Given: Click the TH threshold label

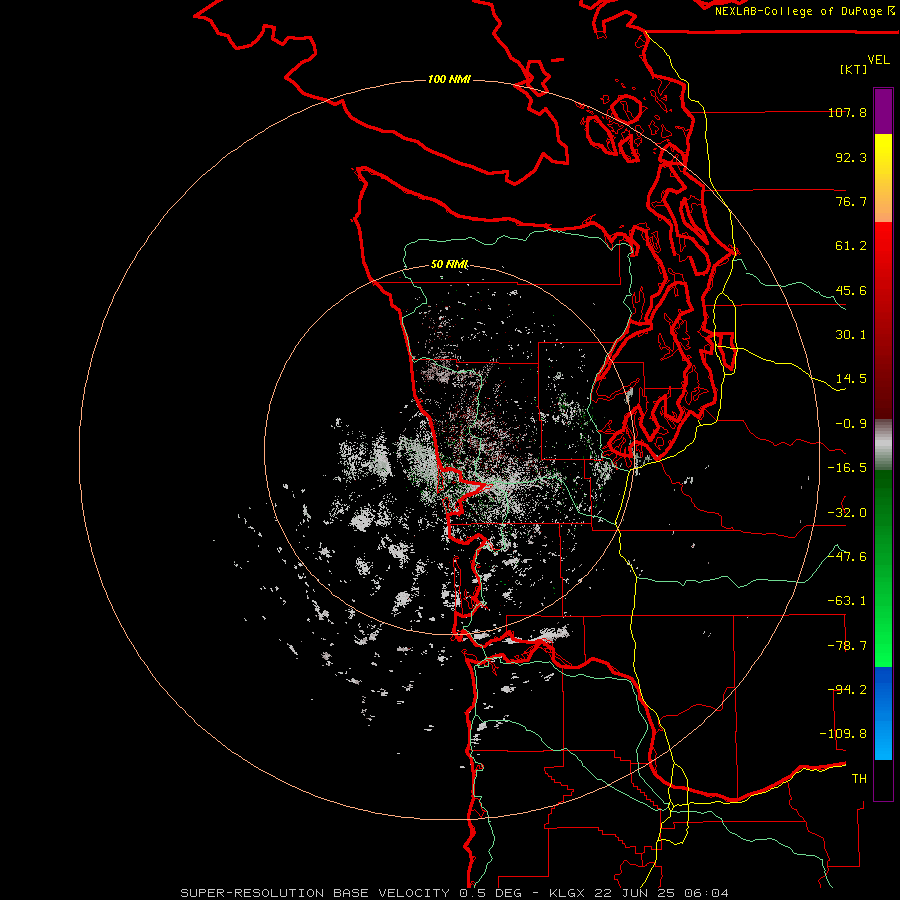Looking at the screenshot, I should pos(859,779).
